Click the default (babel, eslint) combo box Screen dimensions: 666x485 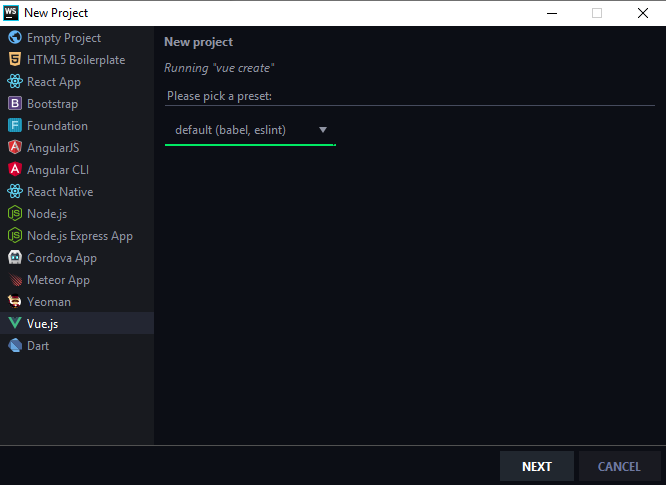coord(250,130)
